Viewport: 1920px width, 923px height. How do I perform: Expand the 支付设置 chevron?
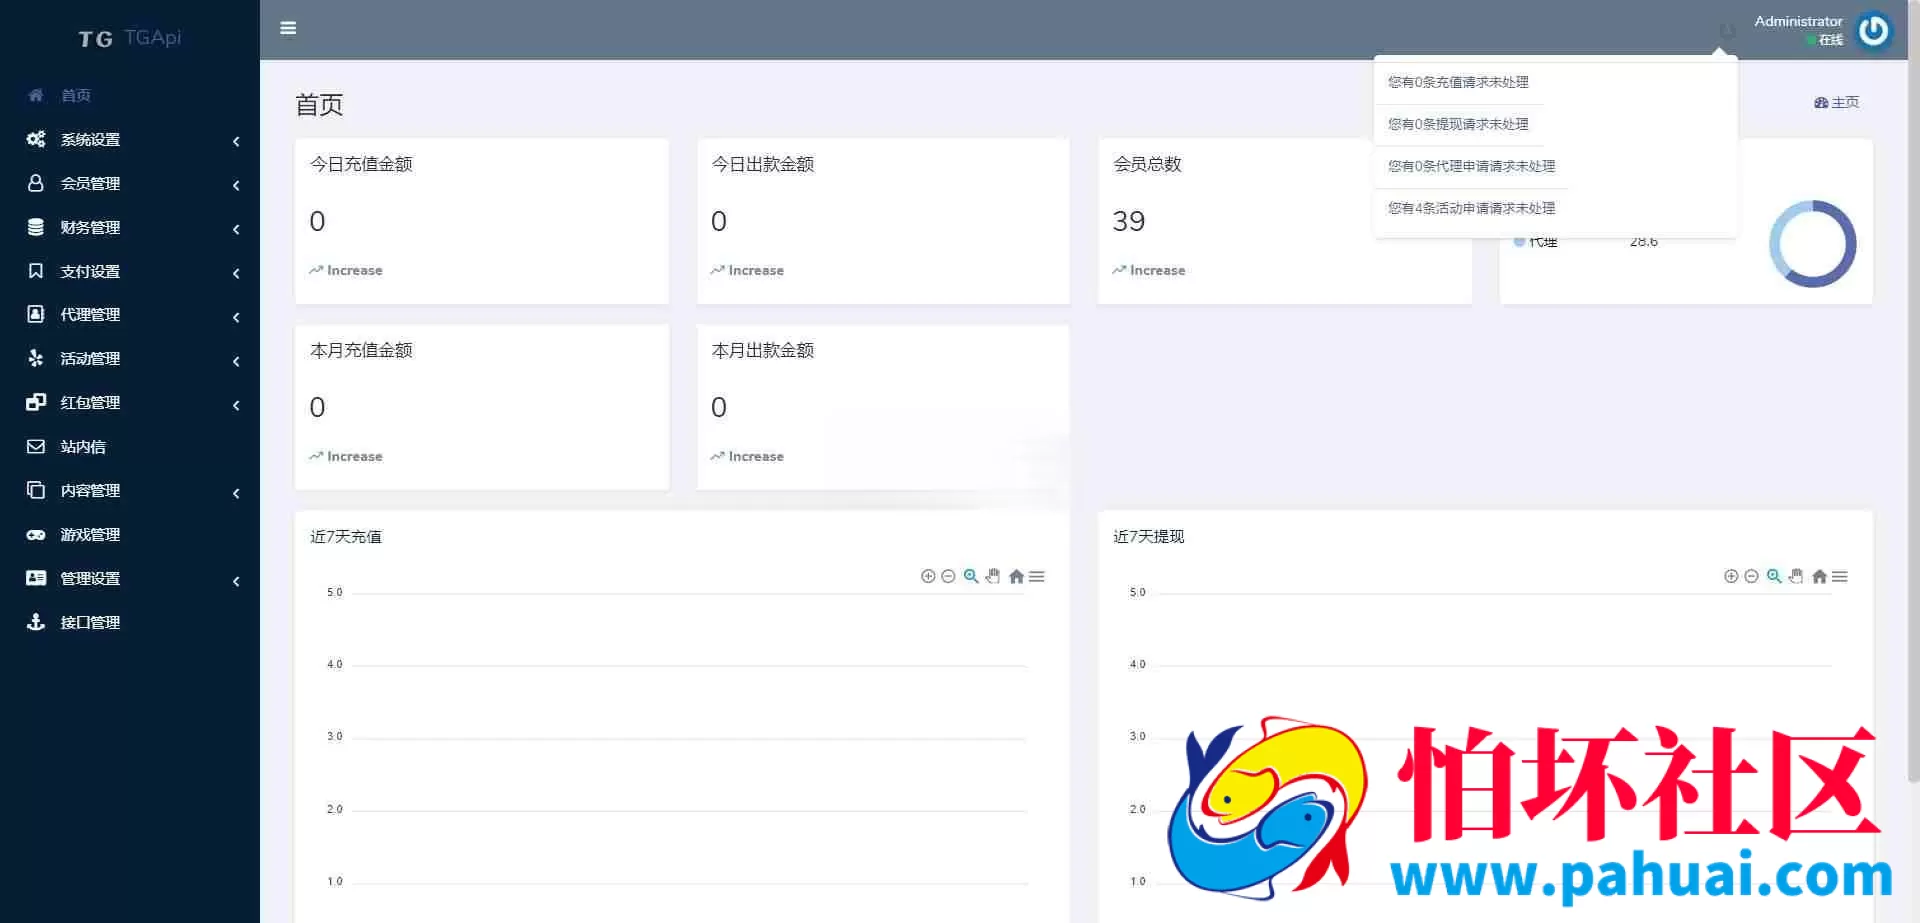pyautogui.click(x=236, y=273)
